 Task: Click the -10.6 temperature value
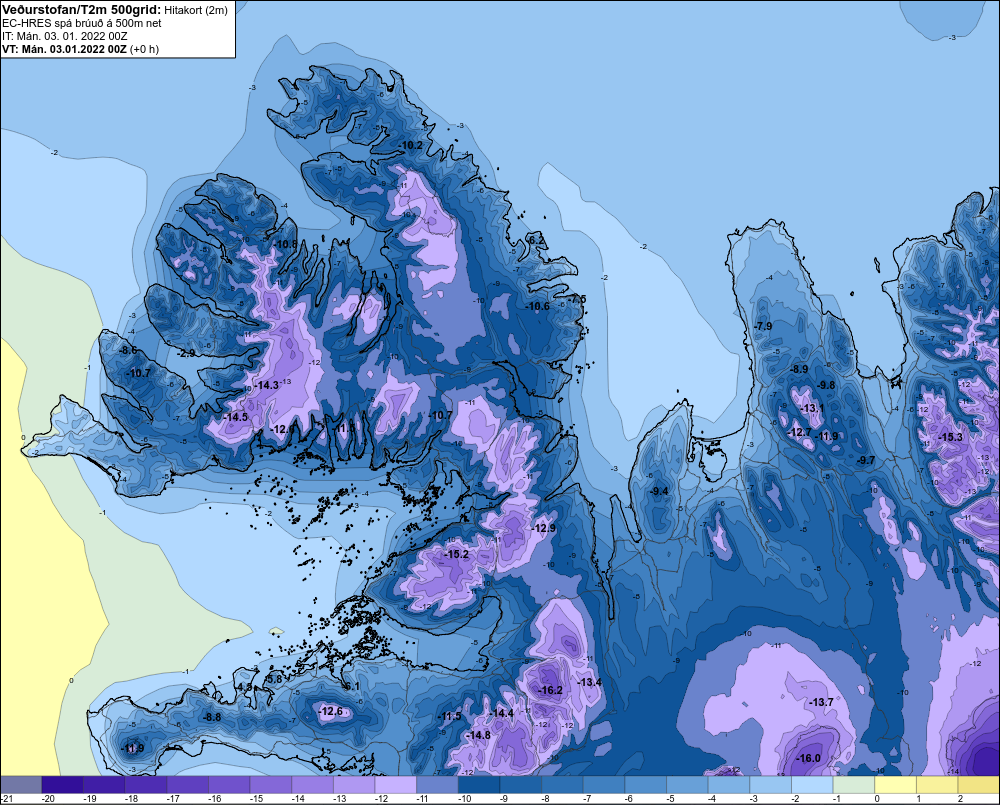tap(537, 306)
